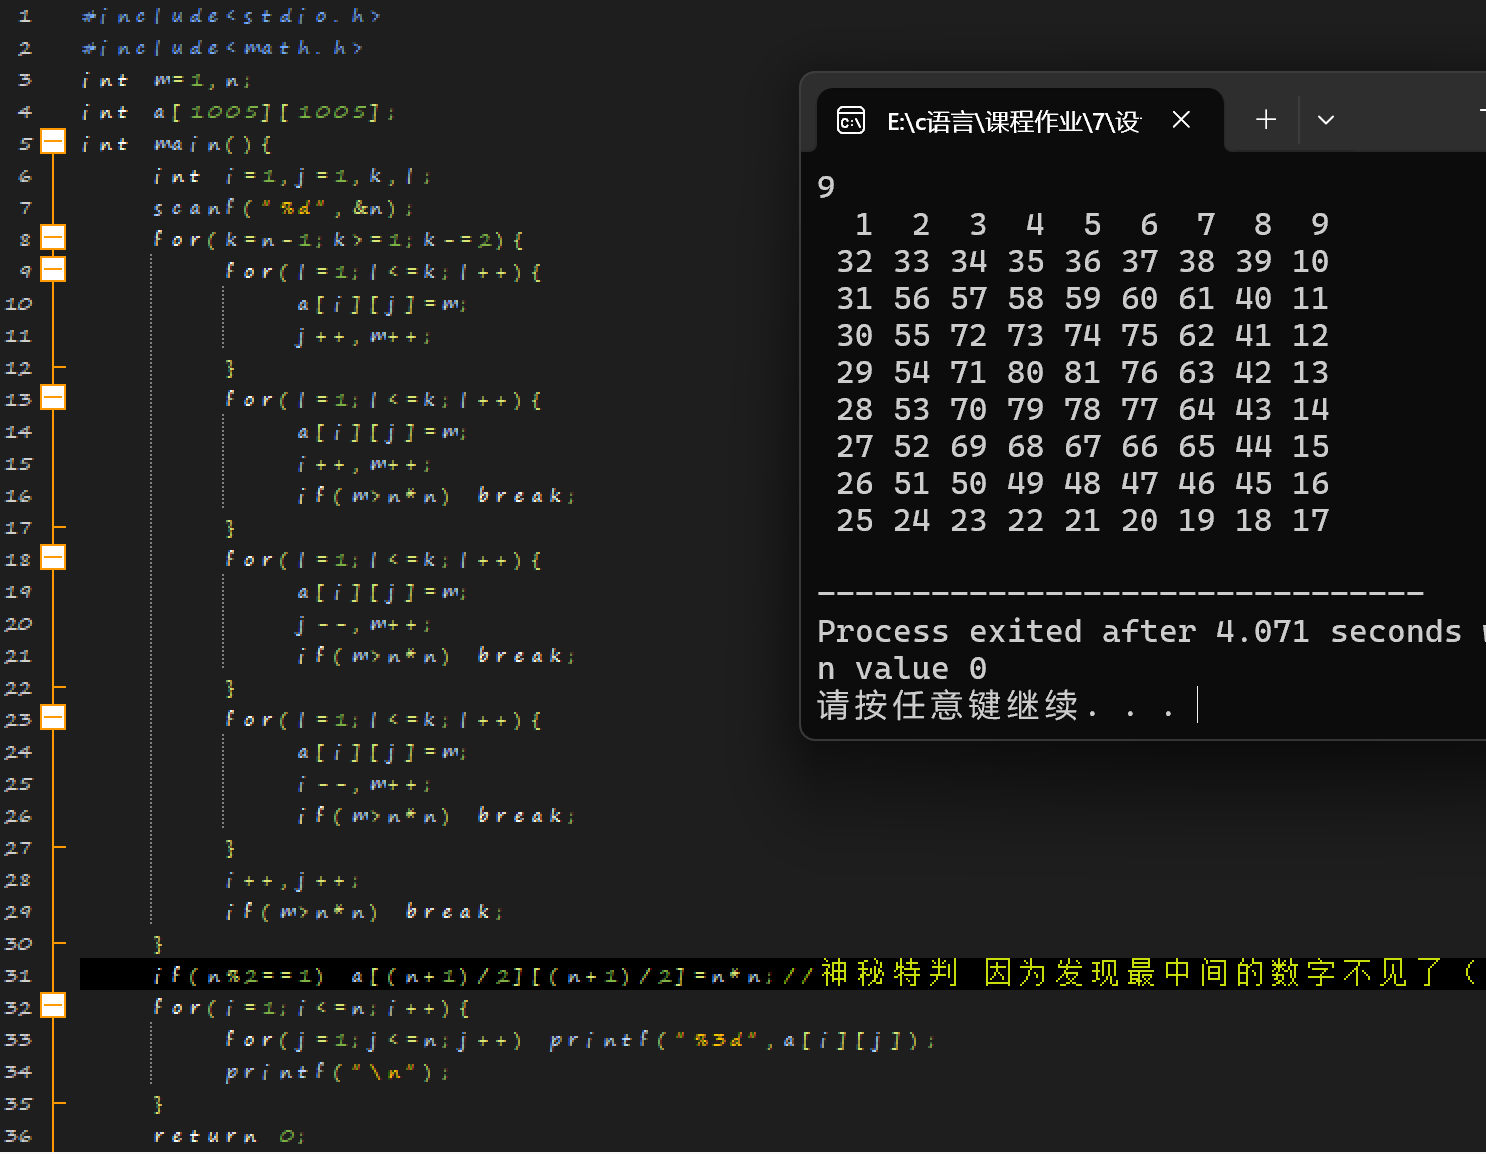Click line number 1 in the gutter
Image resolution: width=1486 pixels, height=1154 pixels.
pyautogui.click(x=25, y=16)
